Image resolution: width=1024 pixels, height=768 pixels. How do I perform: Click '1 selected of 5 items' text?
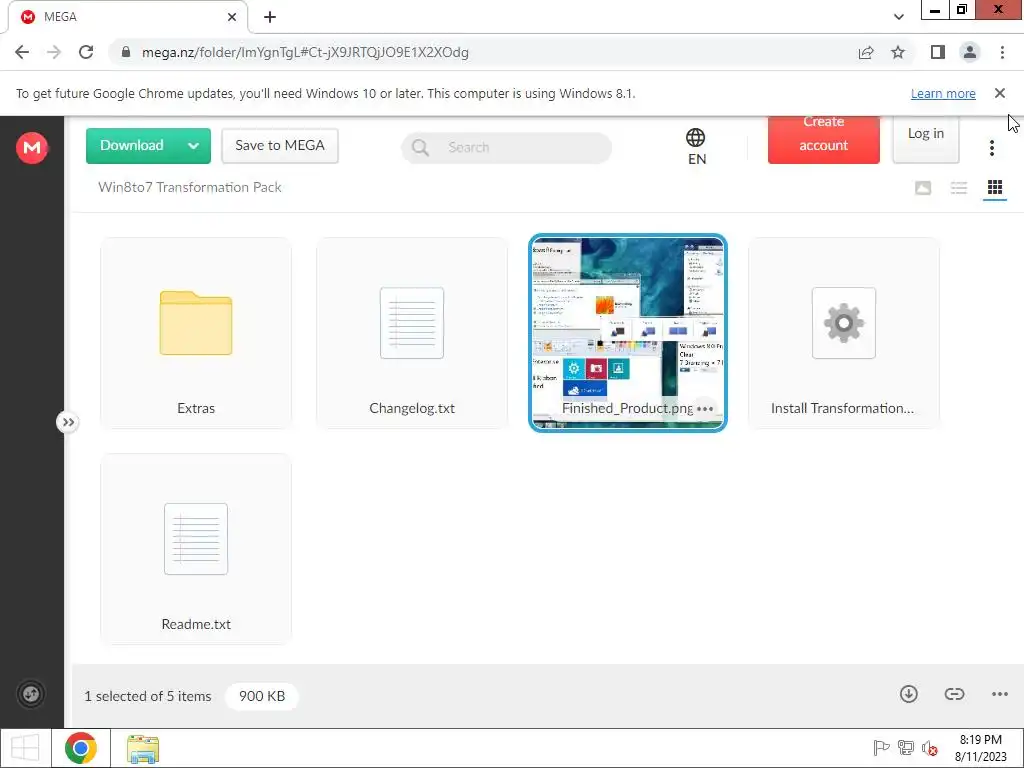pyautogui.click(x=148, y=696)
